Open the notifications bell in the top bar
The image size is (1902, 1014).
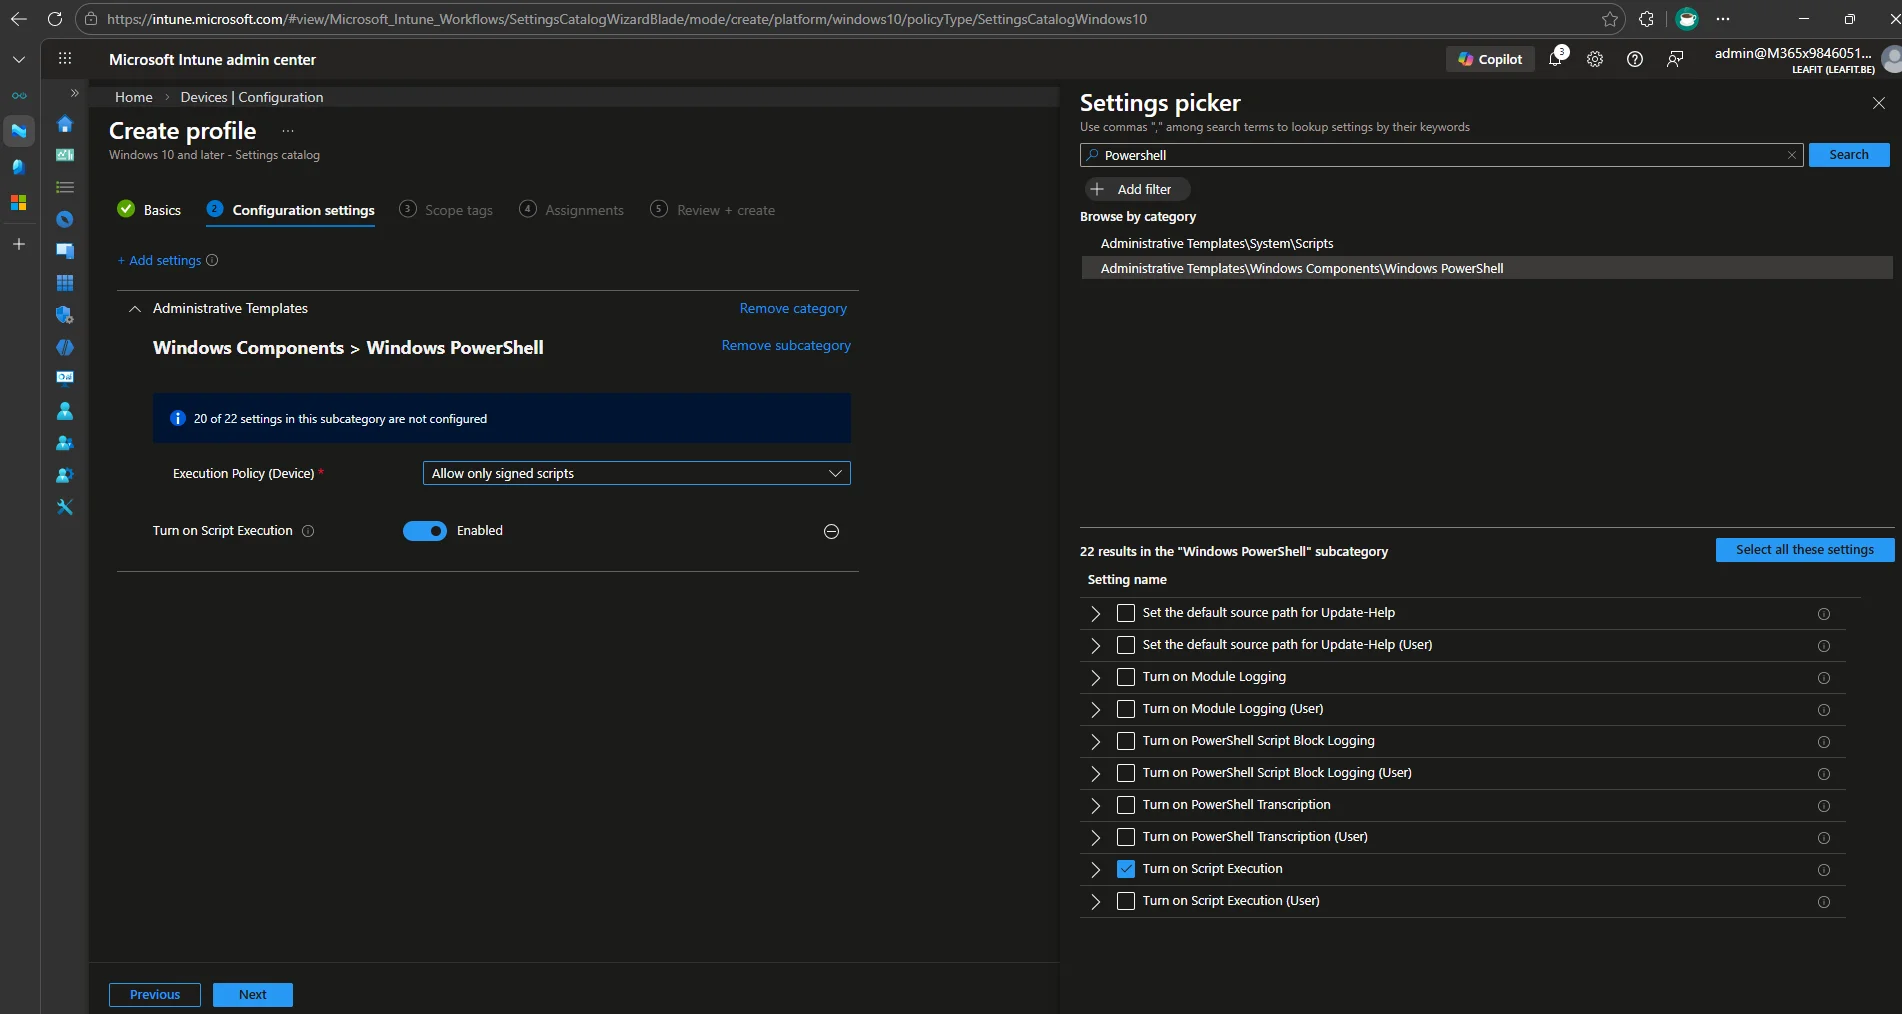click(x=1554, y=59)
